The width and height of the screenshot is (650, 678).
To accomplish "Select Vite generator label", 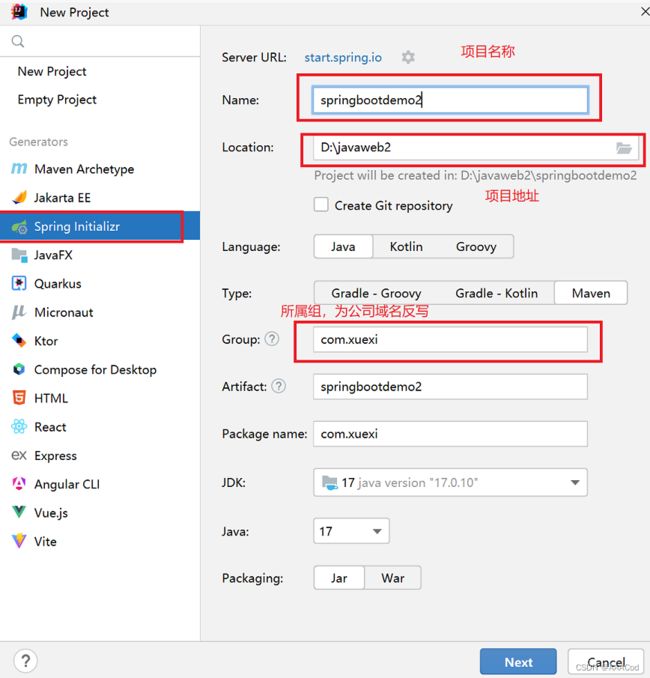I will tap(45, 541).
